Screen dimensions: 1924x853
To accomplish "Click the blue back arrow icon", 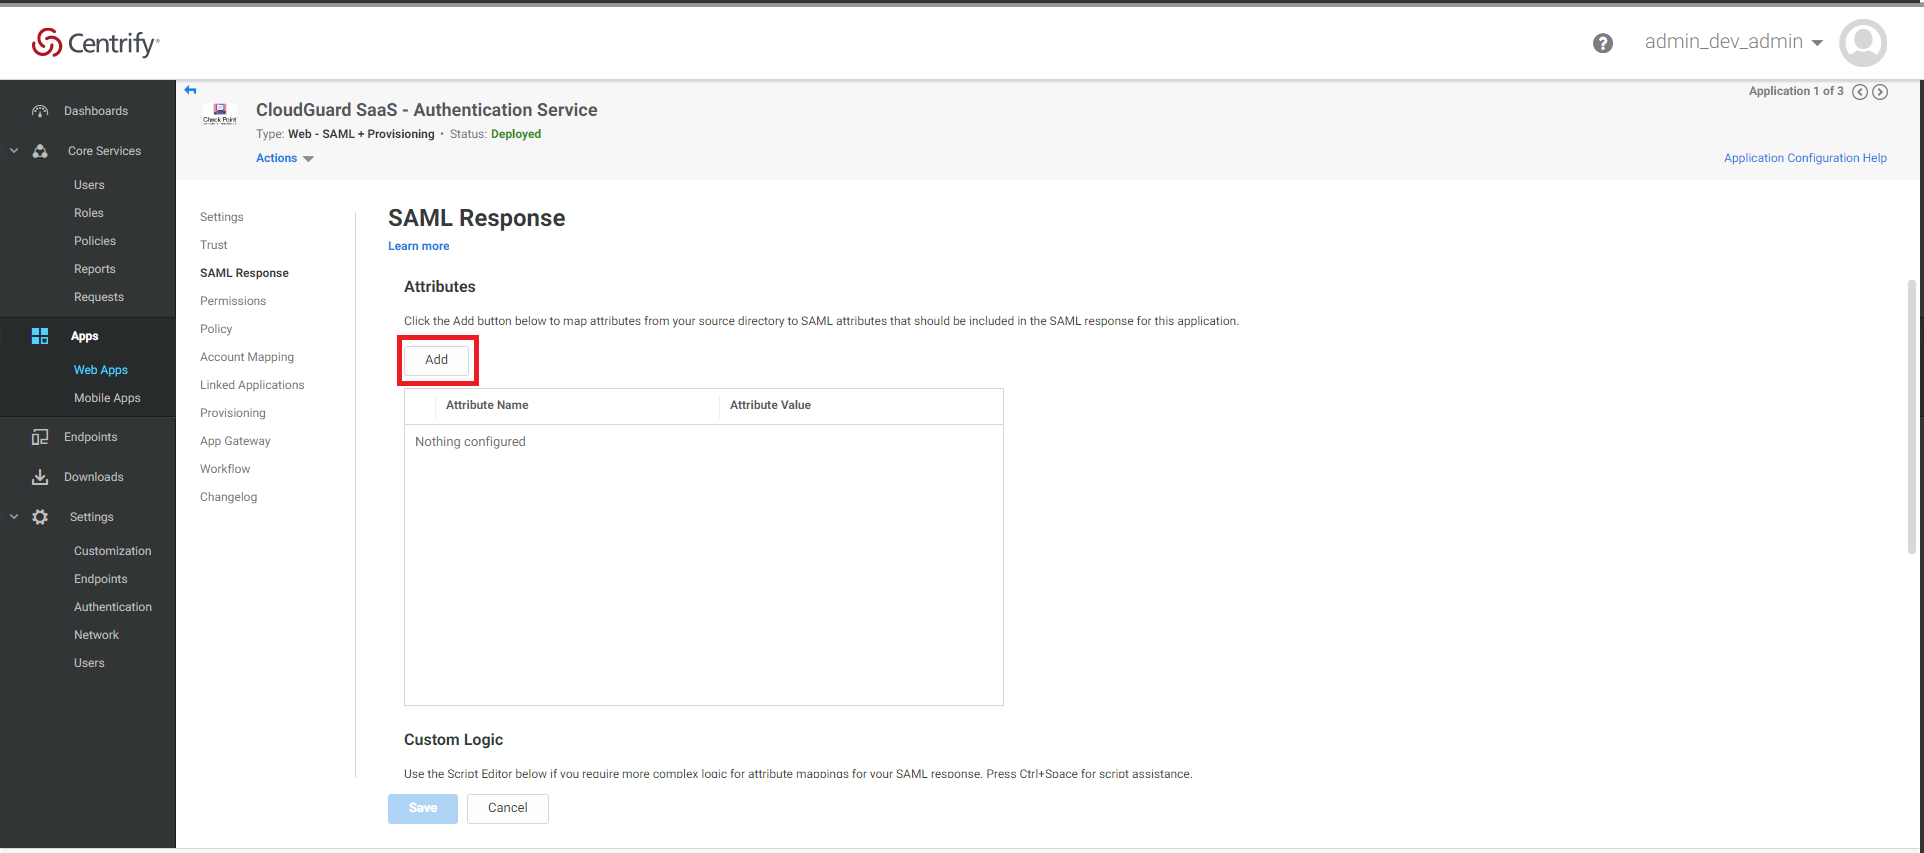I will [190, 90].
